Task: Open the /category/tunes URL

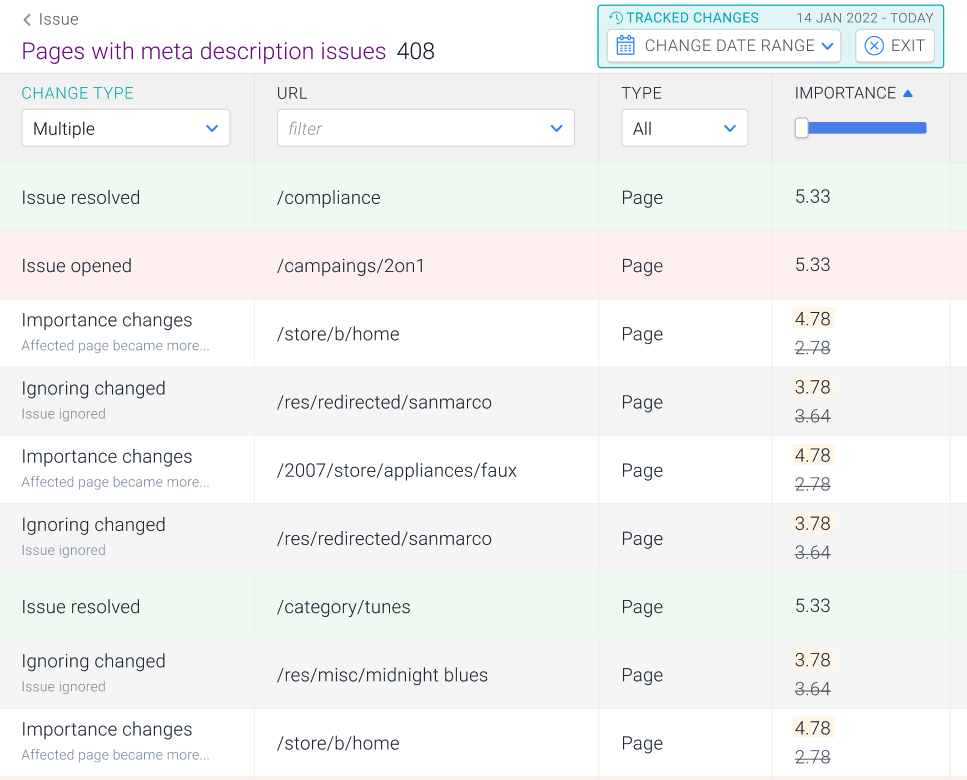Action: point(344,607)
